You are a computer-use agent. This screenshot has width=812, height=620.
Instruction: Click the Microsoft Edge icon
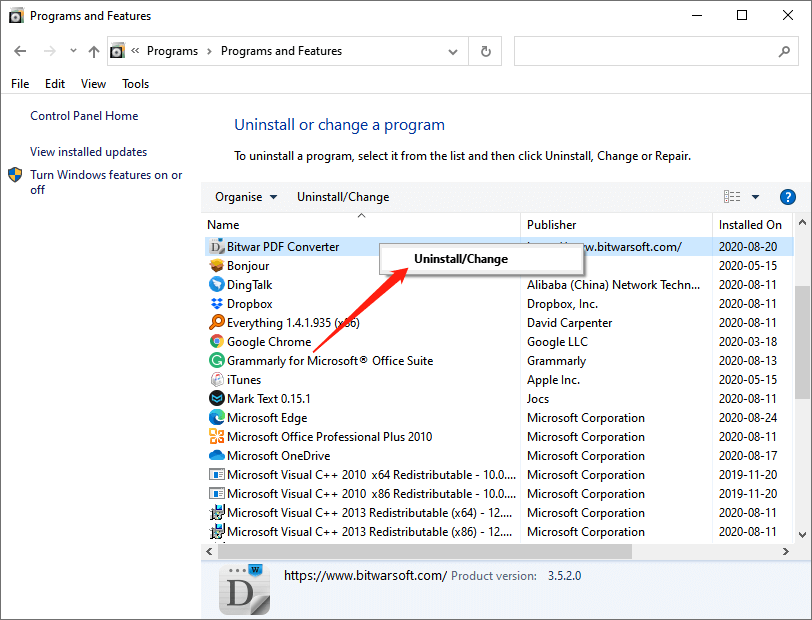[214, 417]
